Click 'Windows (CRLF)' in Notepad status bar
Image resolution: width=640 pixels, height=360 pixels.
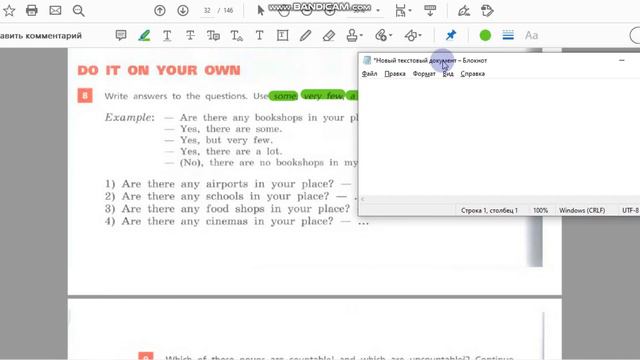(582, 211)
